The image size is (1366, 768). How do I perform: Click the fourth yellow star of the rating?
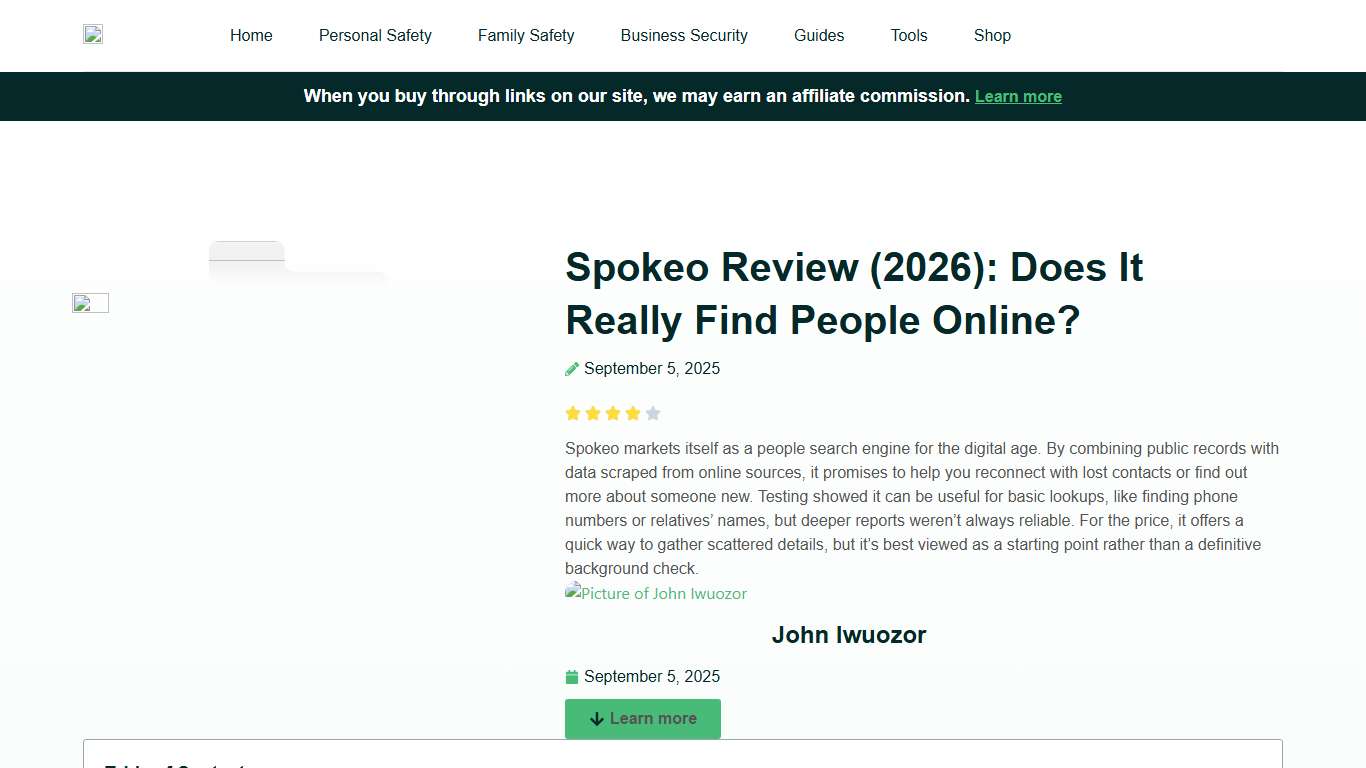pyautogui.click(x=633, y=413)
